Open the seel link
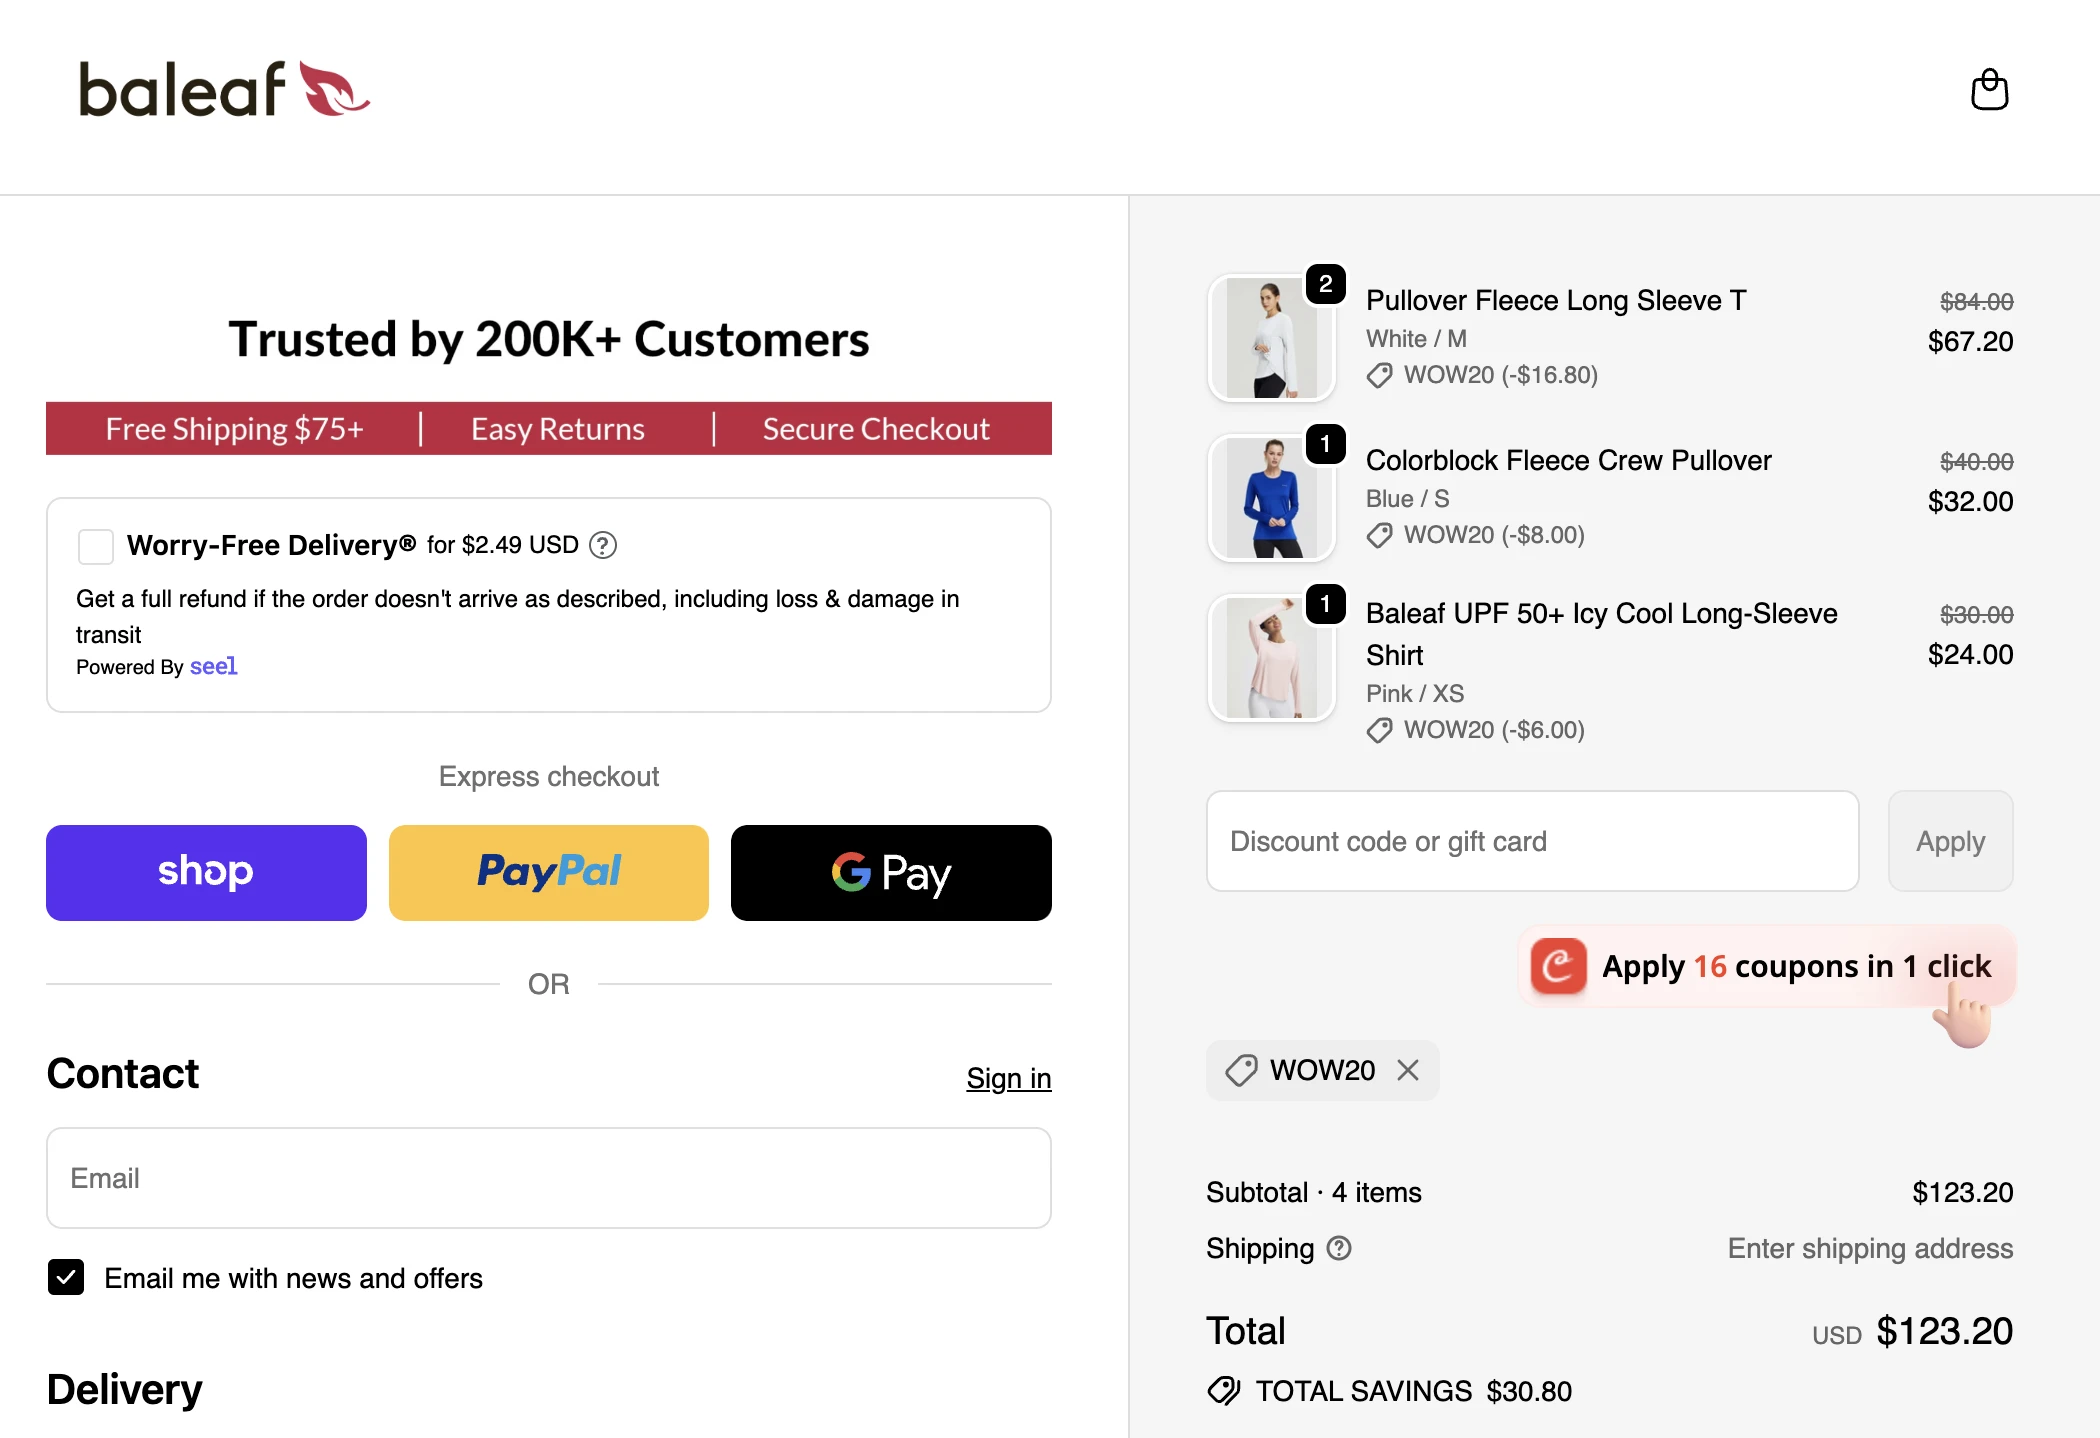The height and width of the screenshot is (1438, 2100). (x=213, y=666)
